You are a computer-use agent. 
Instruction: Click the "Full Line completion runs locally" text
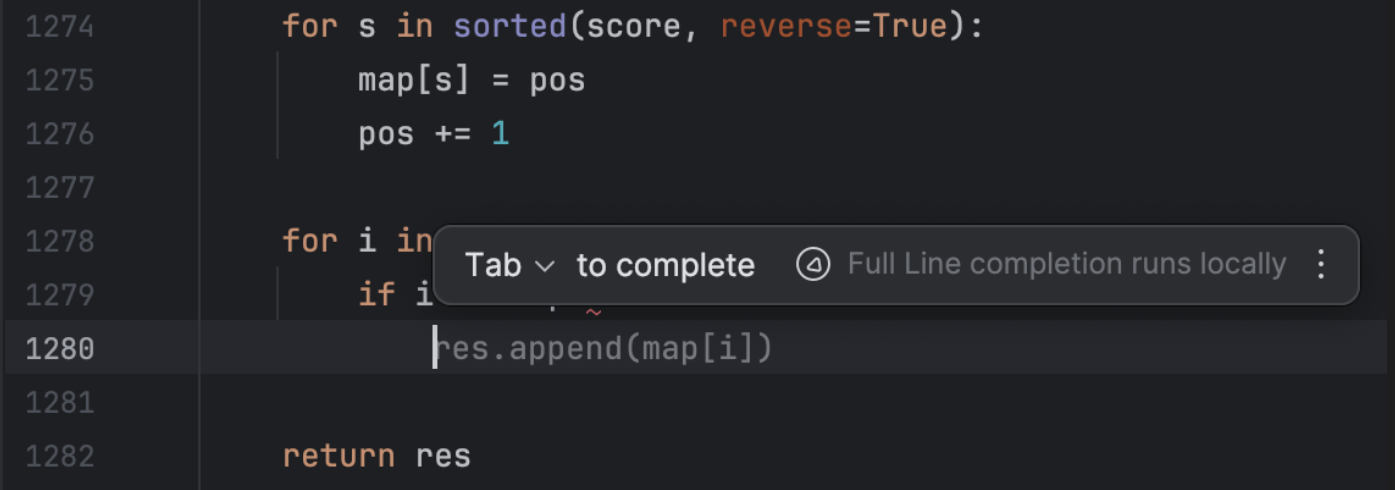point(1066,265)
